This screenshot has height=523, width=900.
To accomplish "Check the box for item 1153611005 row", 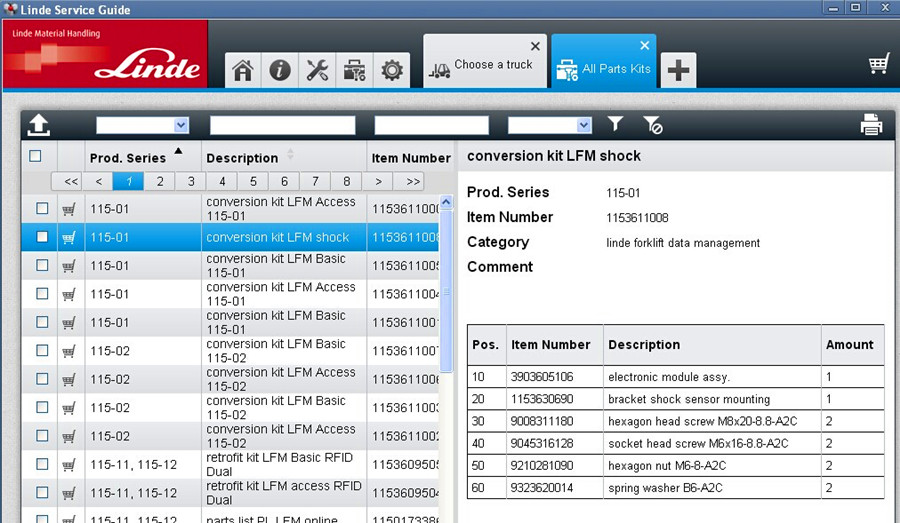I will [42, 265].
